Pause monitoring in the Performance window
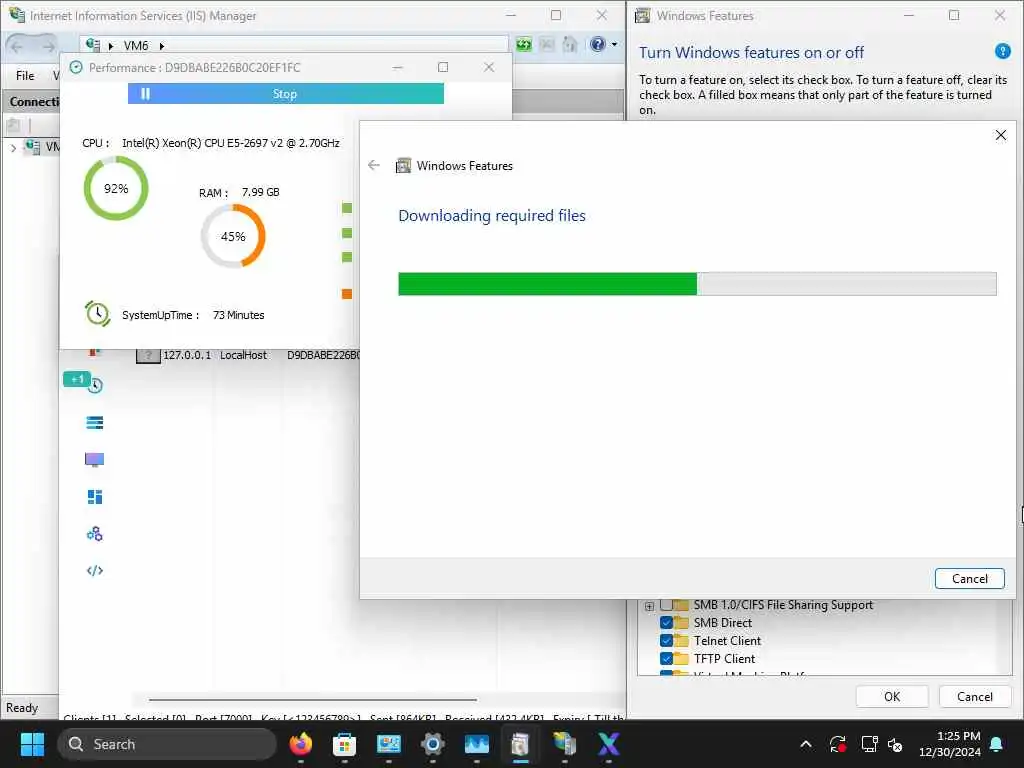Image resolution: width=1024 pixels, height=768 pixels. pos(146,94)
